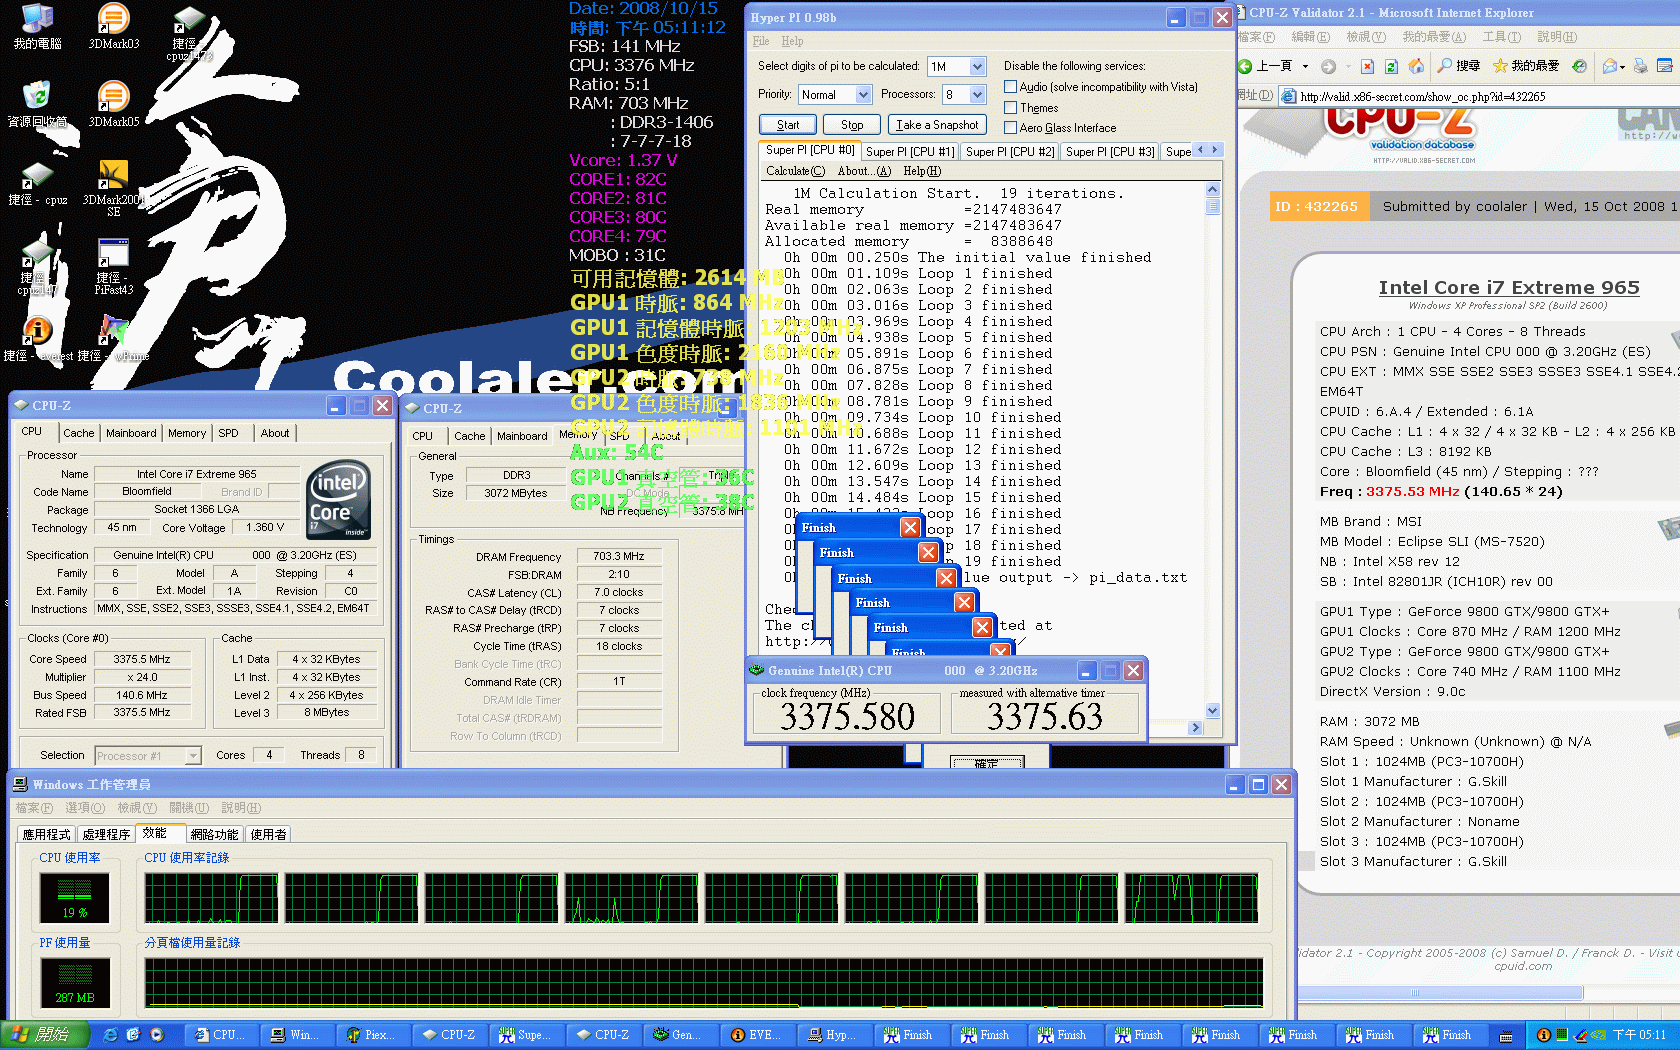Open the Recycle Bin desktop icon
Viewport: 1680px width, 1050px height.
pyautogui.click(x=37, y=104)
